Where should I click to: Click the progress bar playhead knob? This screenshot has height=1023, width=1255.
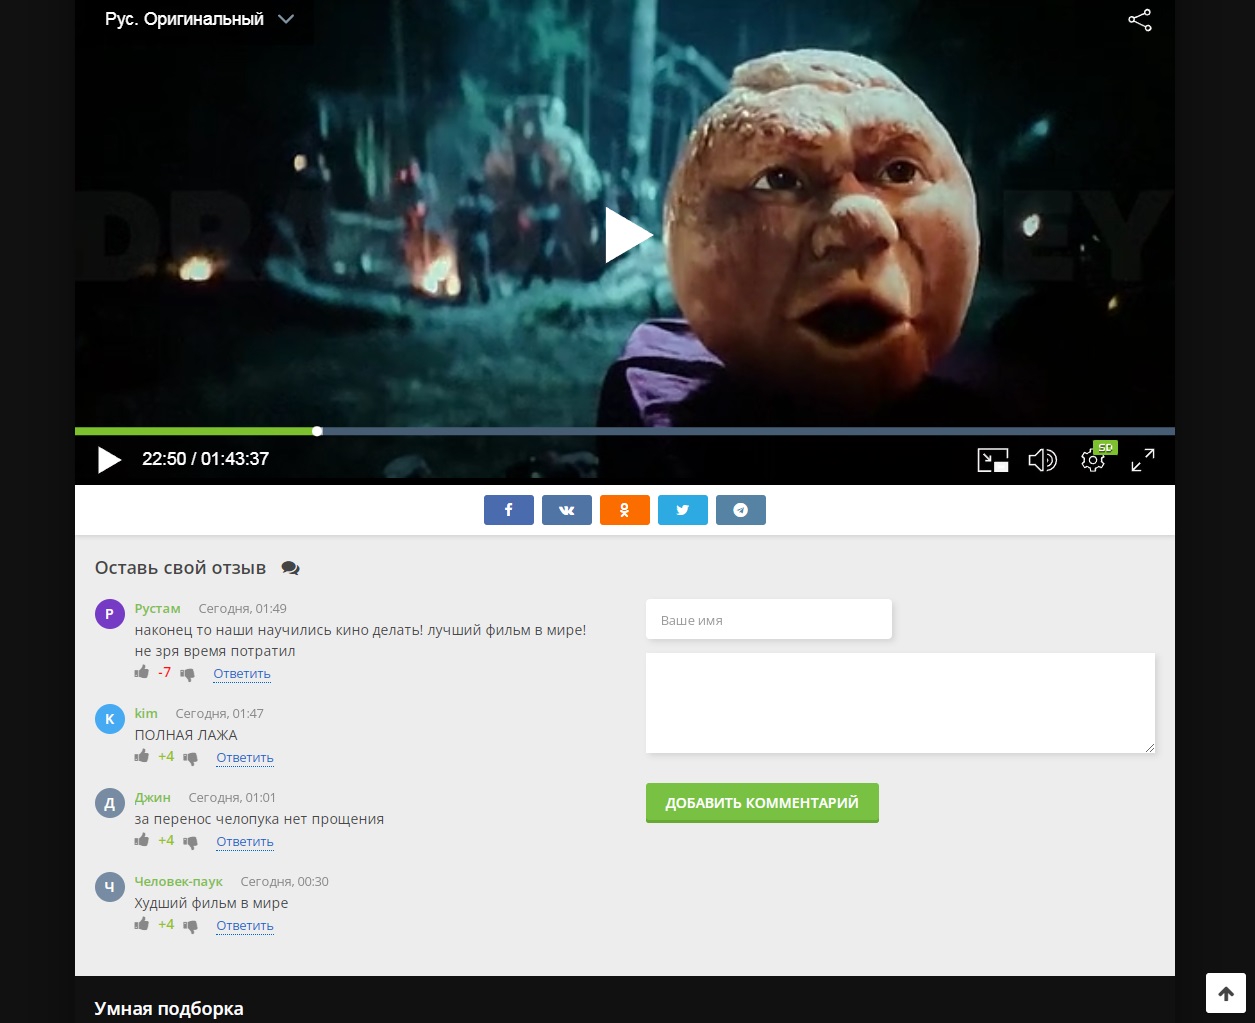pos(317,431)
